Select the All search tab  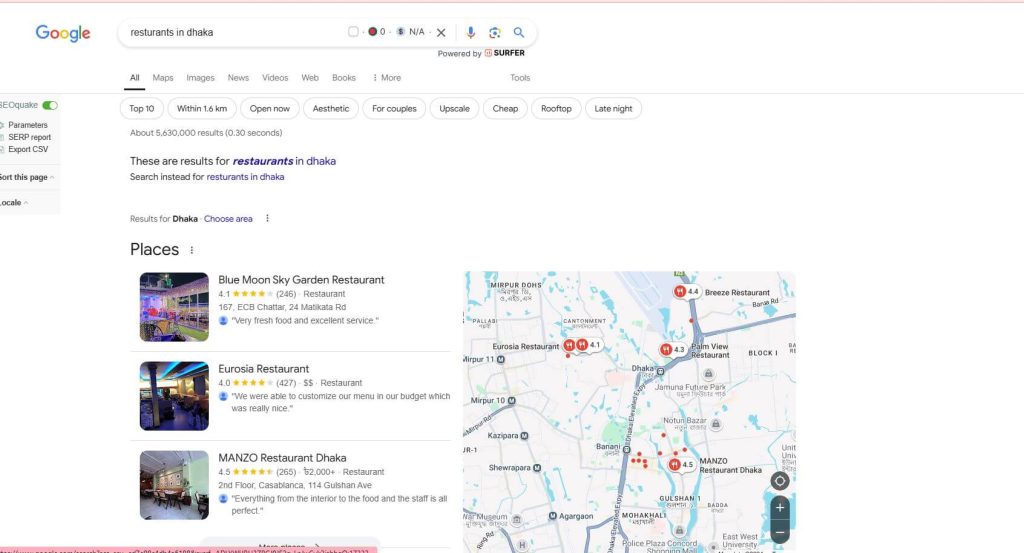tap(135, 78)
